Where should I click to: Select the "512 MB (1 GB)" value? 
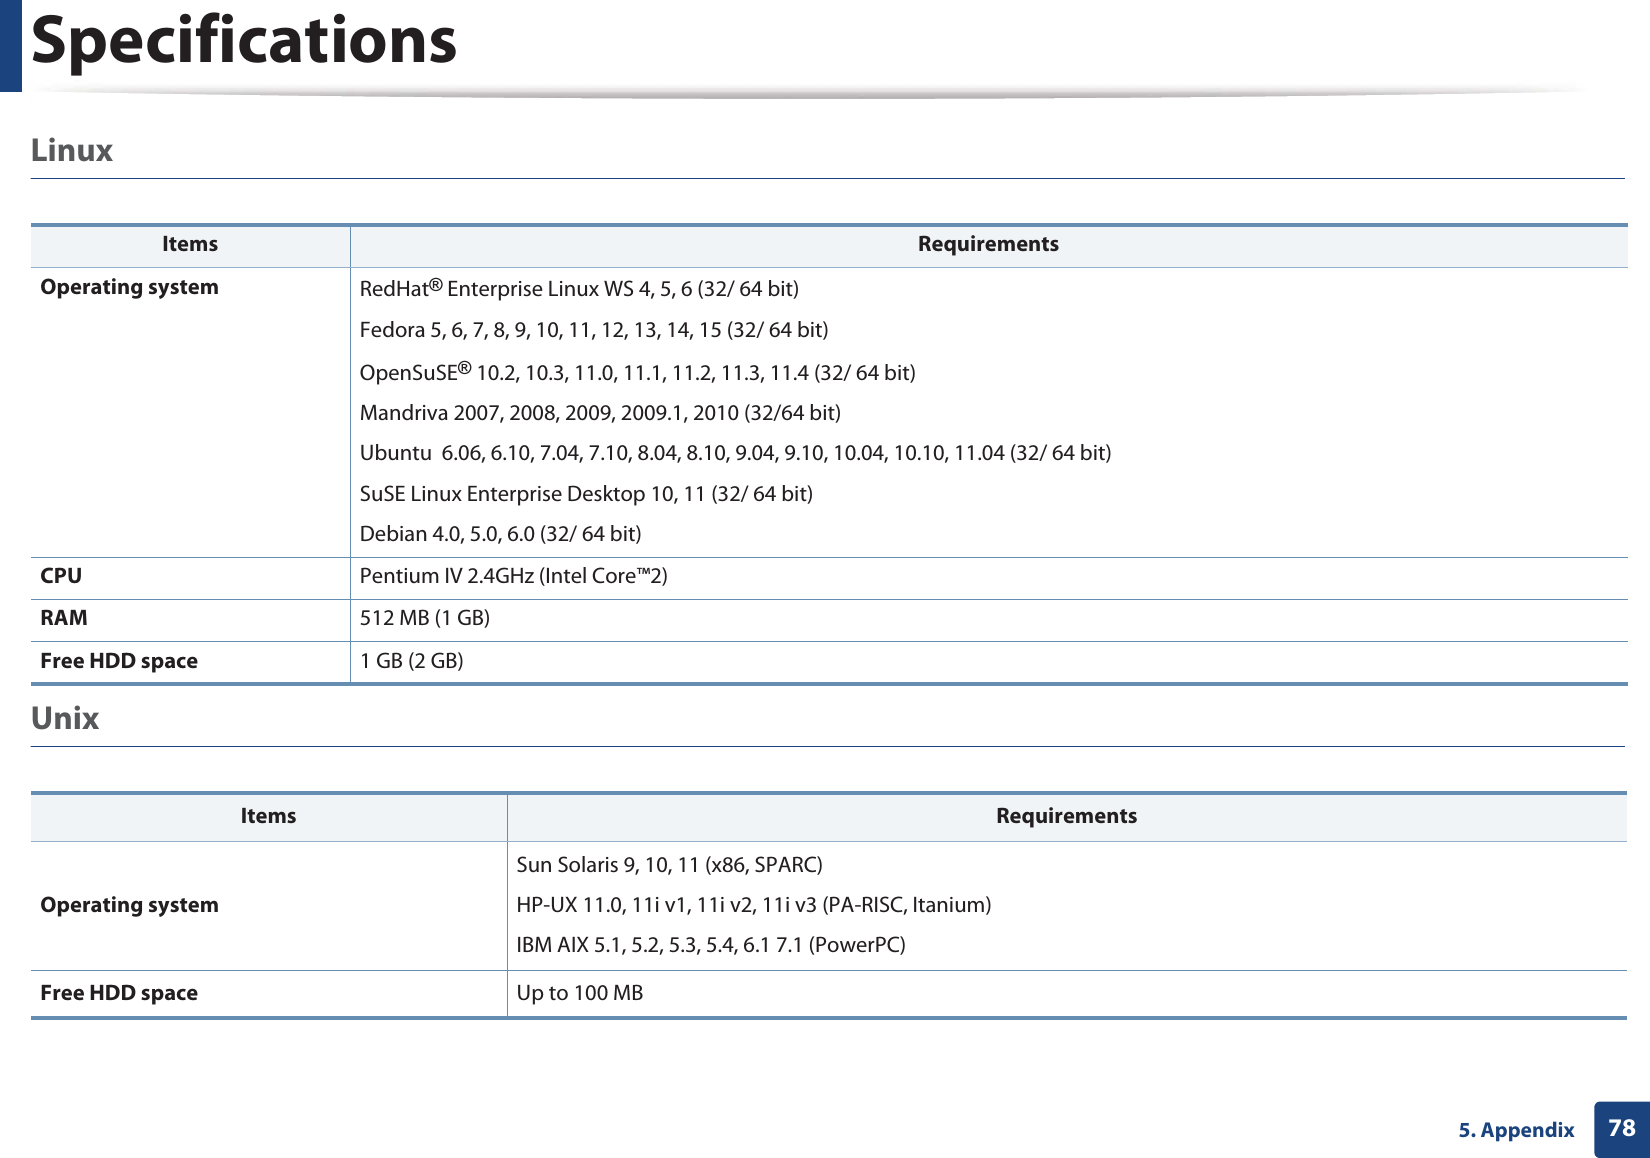pyautogui.click(x=425, y=618)
